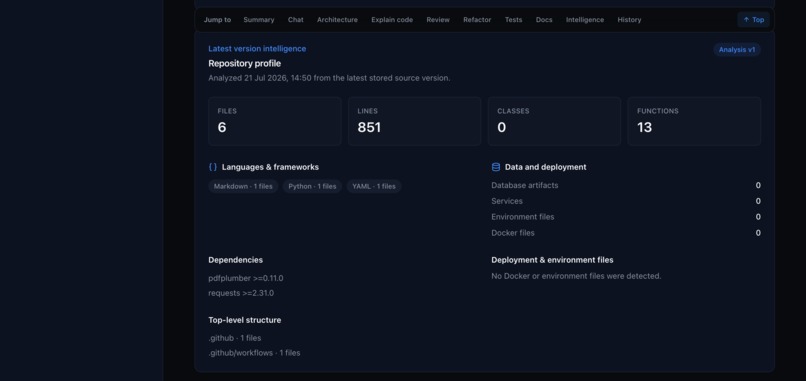Viewport: 806px width, 381px height.
Task: Click the curly braces Languages icon
Action: tap(213, 167)
